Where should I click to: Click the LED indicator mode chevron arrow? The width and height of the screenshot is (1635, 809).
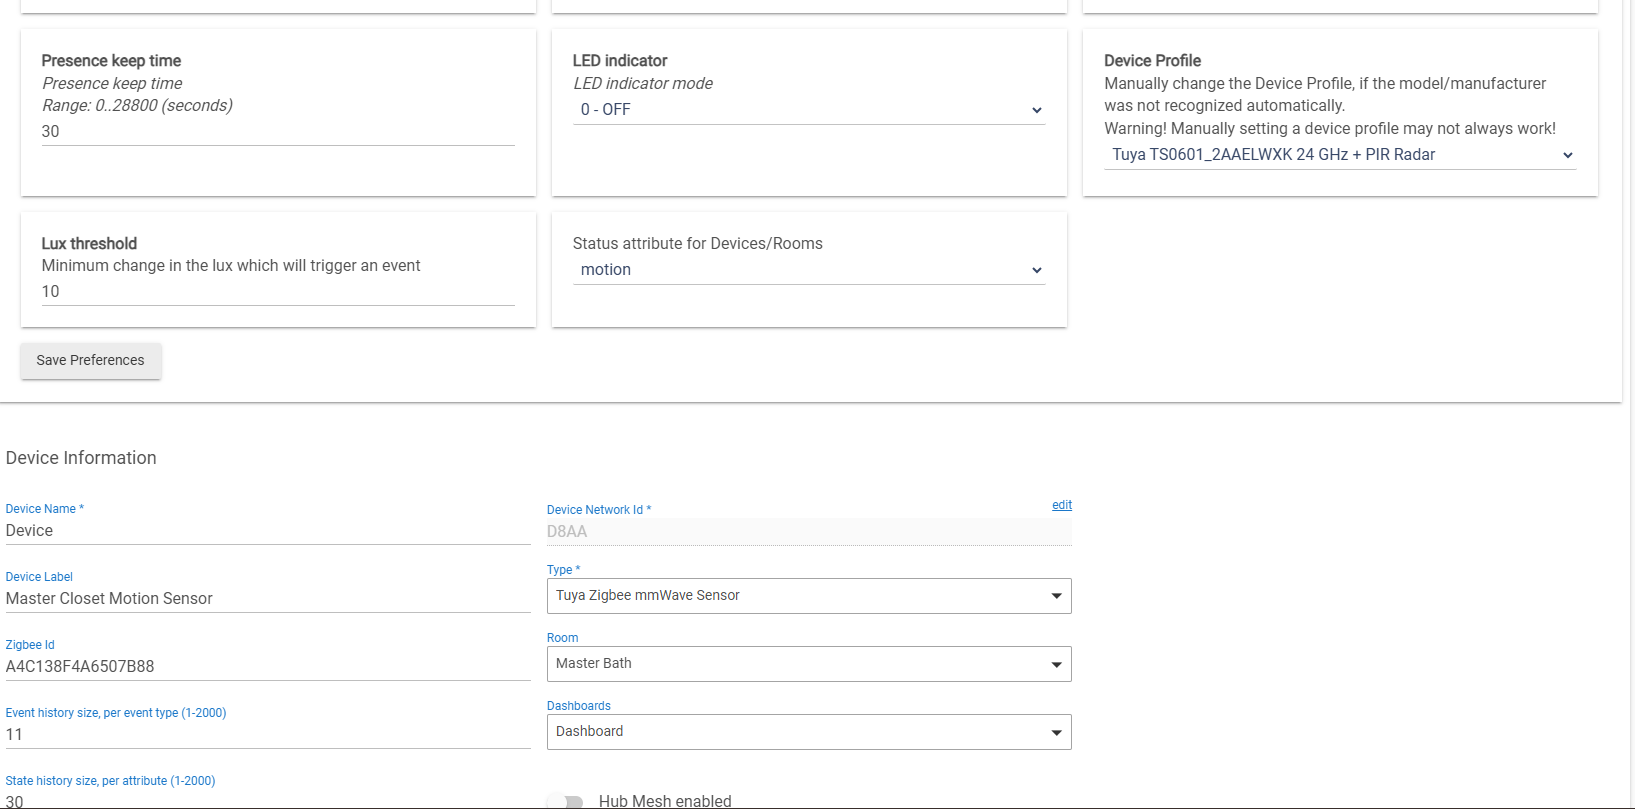(1036, 110)
